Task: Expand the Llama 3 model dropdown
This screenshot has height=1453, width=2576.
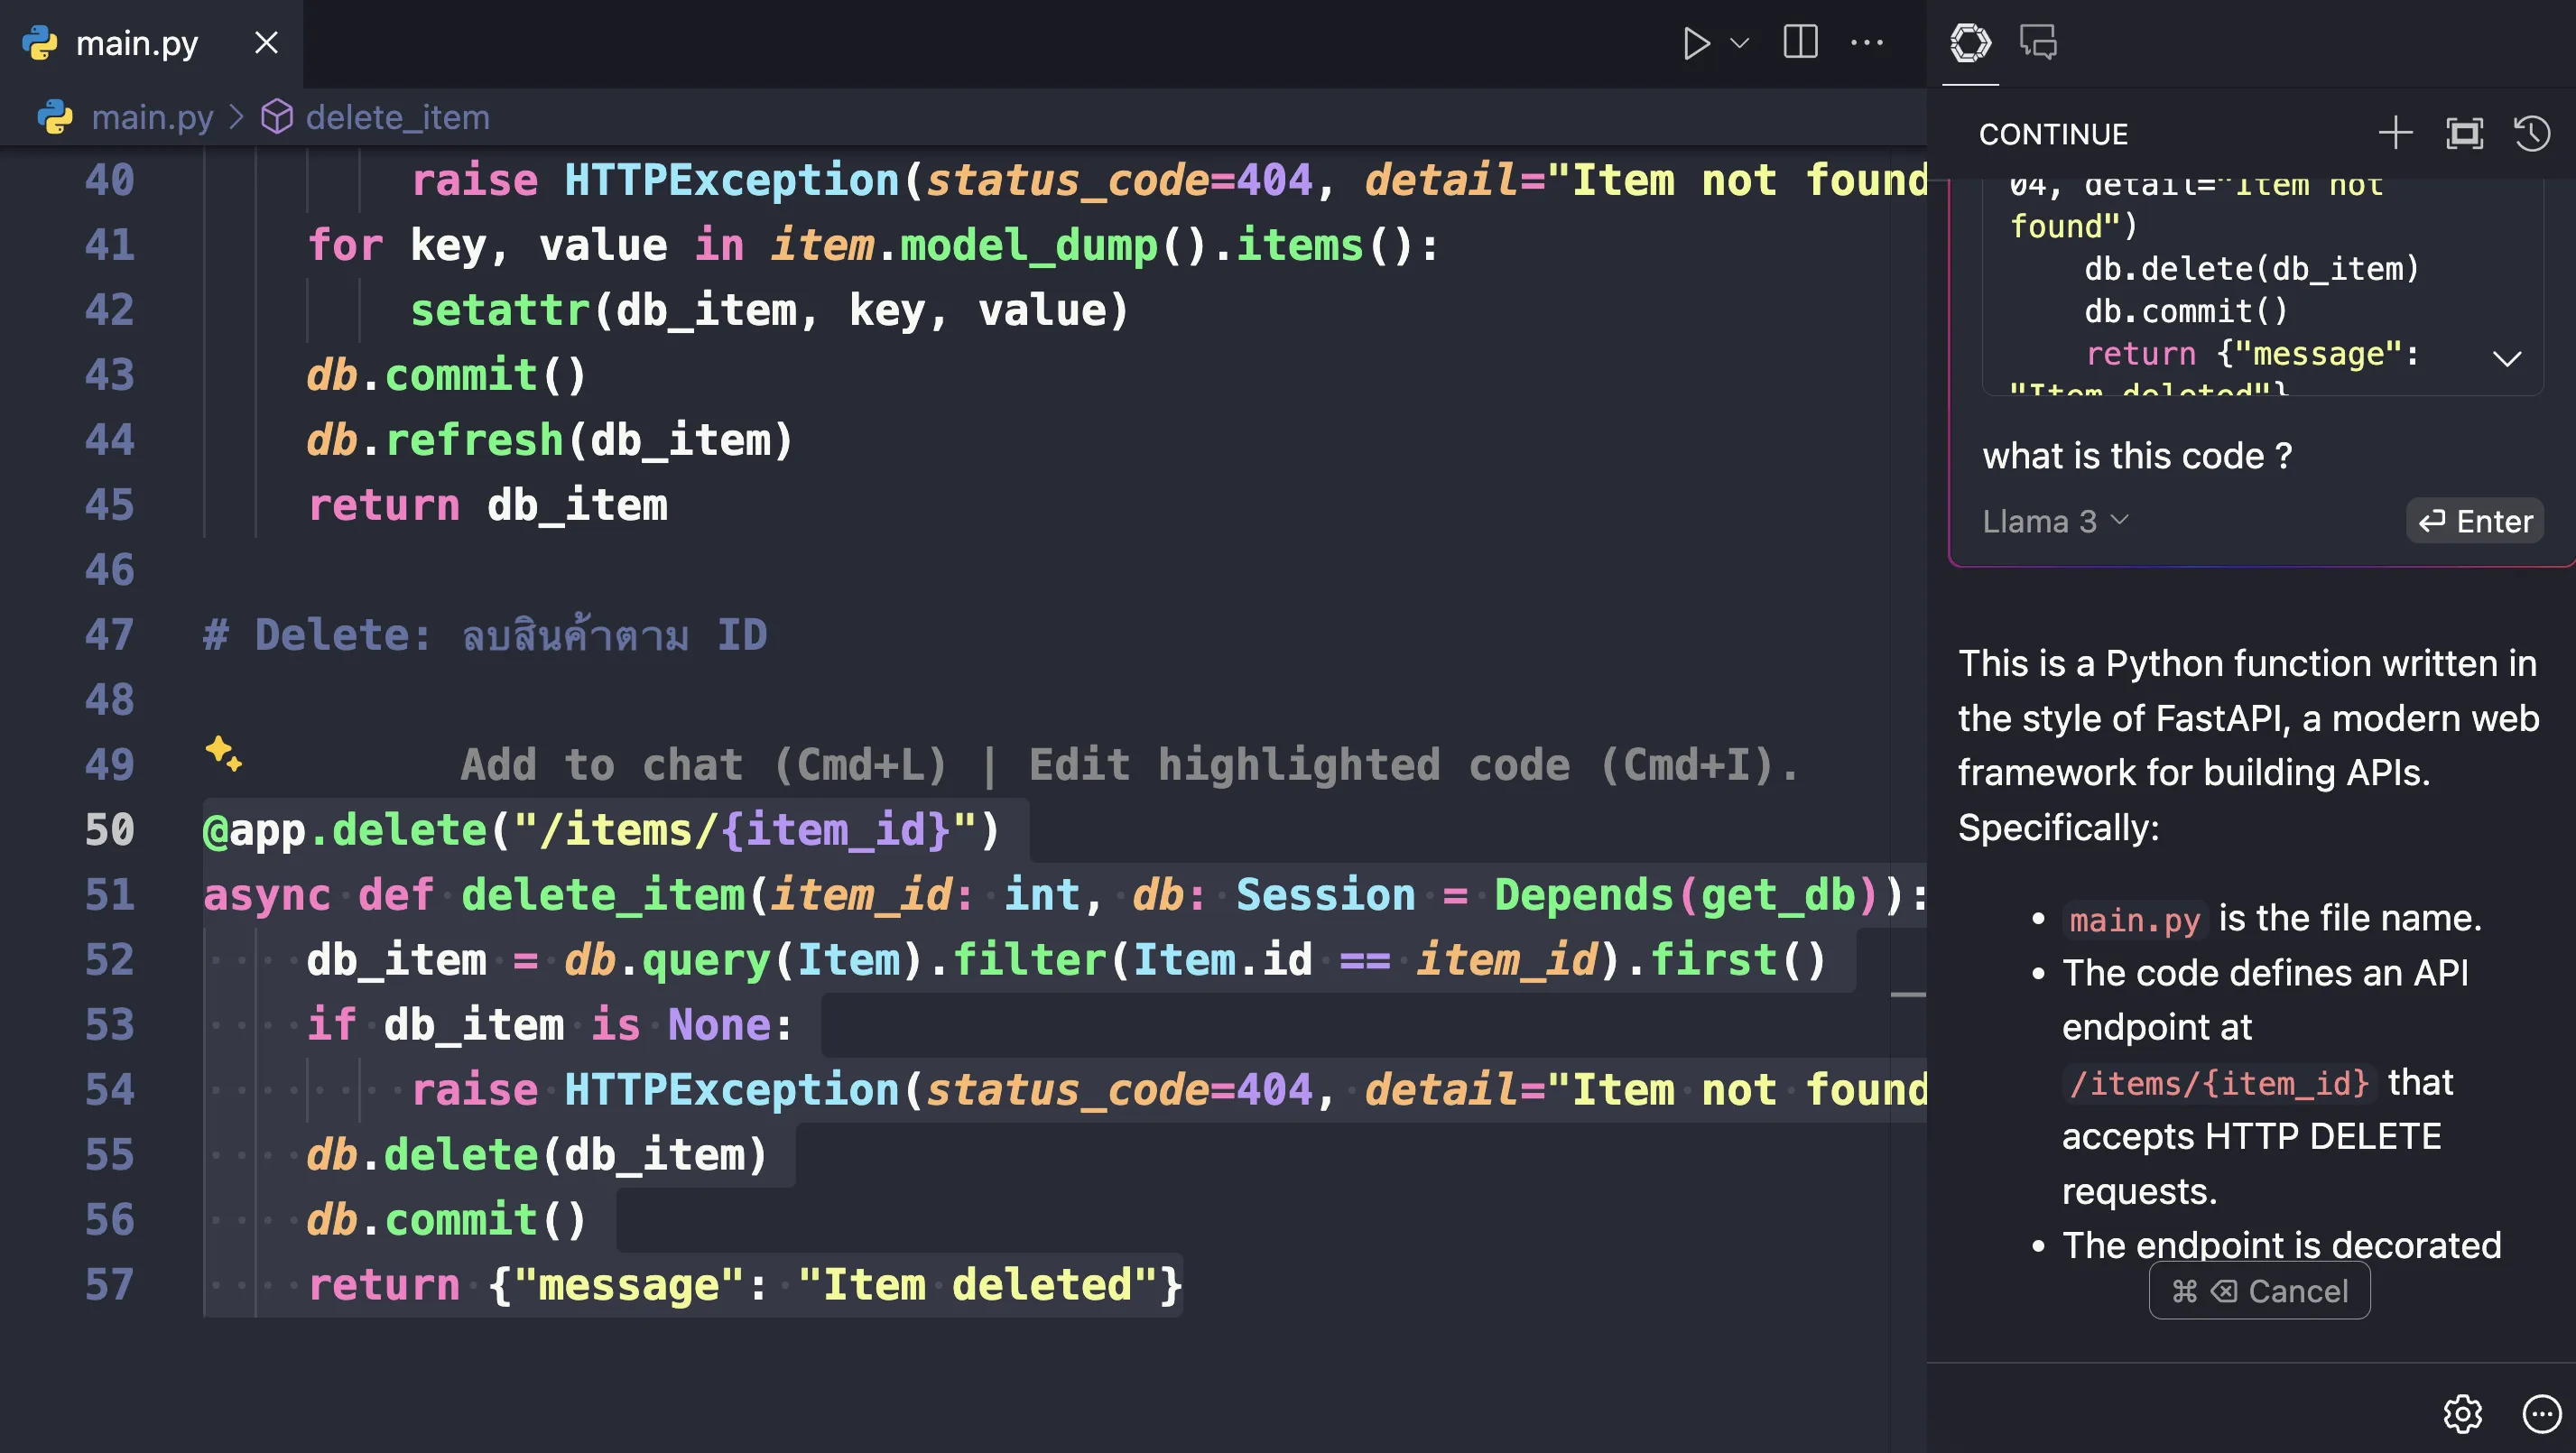Action: (2056, 521)
